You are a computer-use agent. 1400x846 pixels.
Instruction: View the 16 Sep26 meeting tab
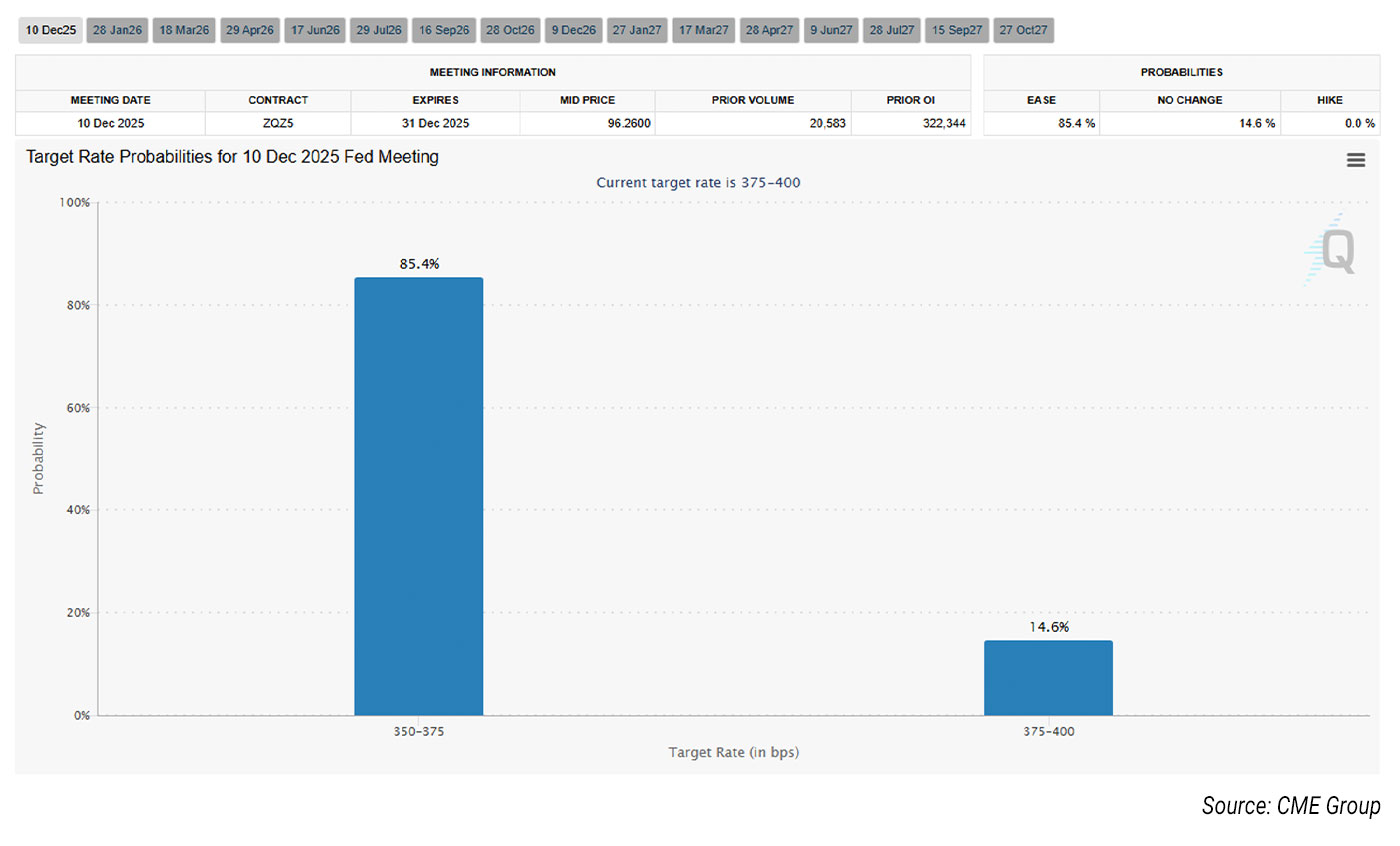[444, 30]
